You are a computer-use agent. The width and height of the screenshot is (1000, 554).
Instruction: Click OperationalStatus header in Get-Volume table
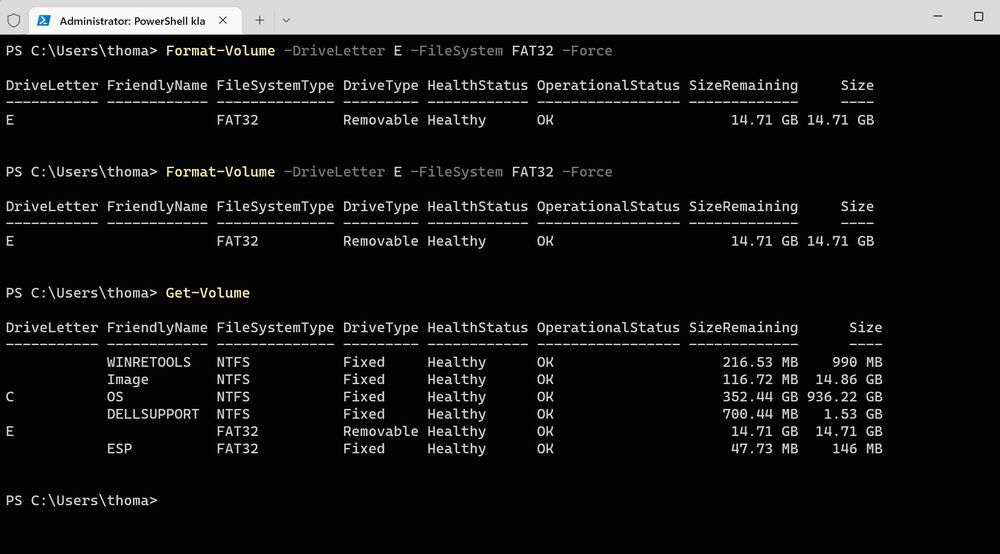point(608,328)
